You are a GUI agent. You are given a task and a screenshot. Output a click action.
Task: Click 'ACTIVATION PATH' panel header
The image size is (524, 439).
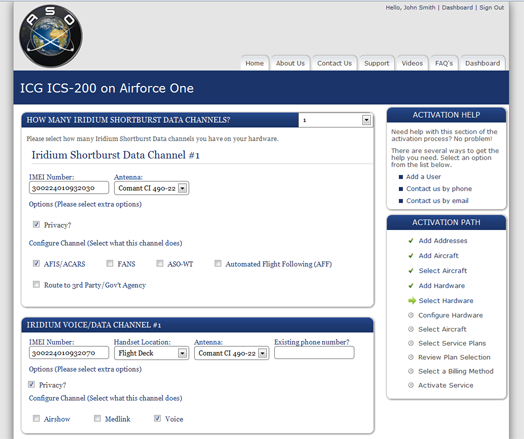[446, 223]
